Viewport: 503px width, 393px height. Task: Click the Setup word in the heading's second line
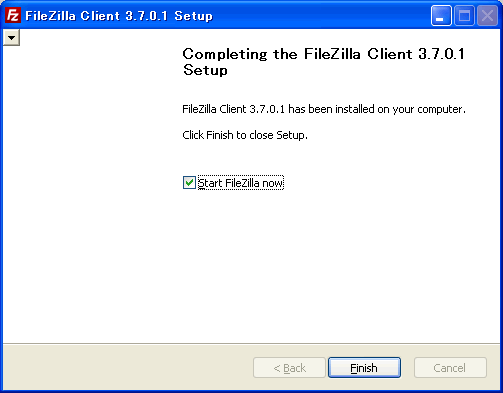click(205, 70)
